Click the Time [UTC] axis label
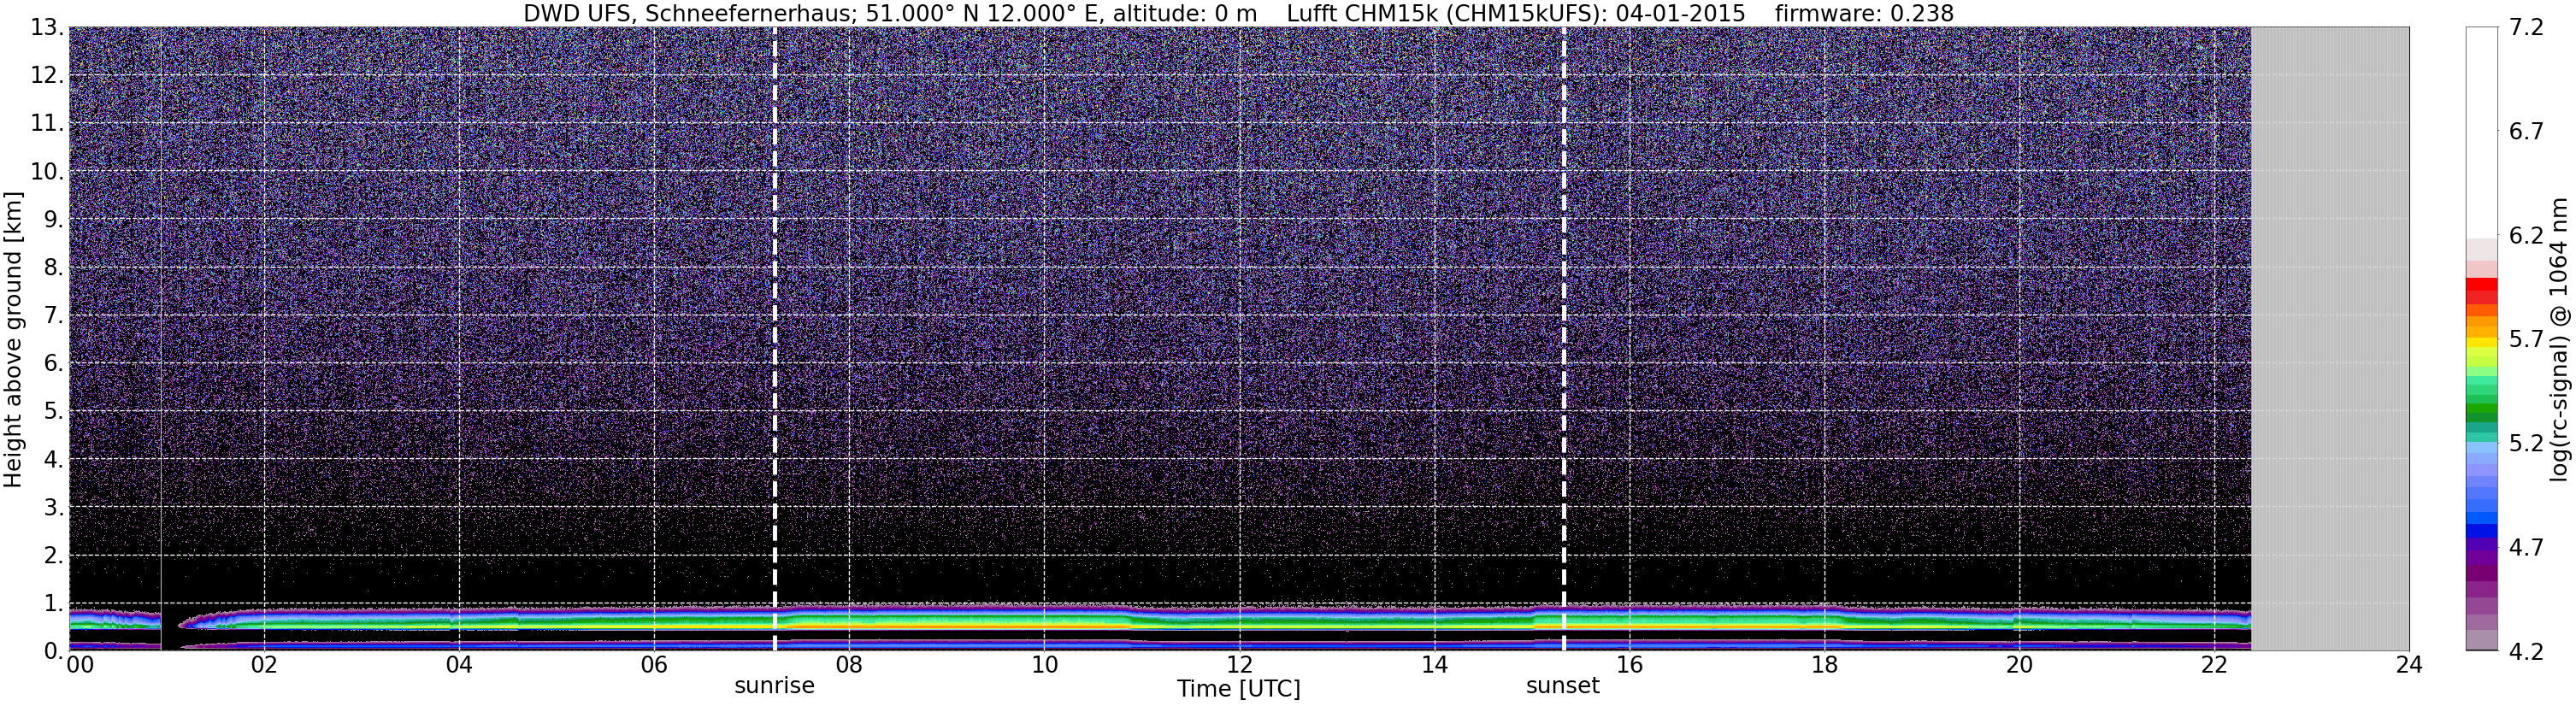 [x=1239, y=689]
